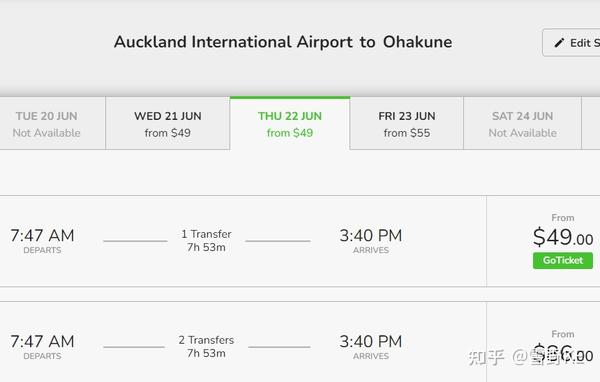Click the 7:47 AM departure of second trip
Viewport: 600px width, 382px height.
click(x=42, y=341)
